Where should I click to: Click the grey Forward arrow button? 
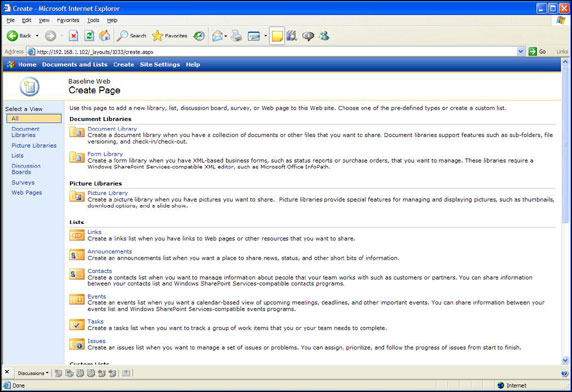tap(50, 36)
